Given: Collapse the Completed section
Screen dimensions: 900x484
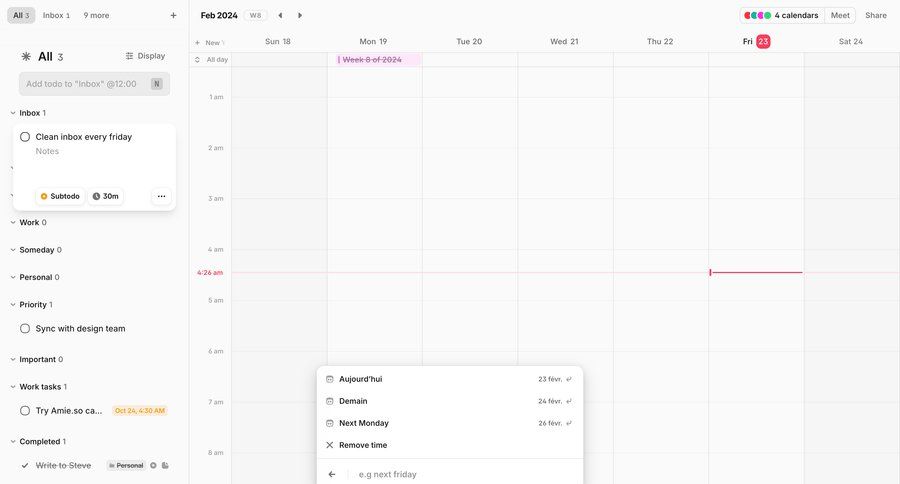Looking at the screenshot, I should (13, 442).
